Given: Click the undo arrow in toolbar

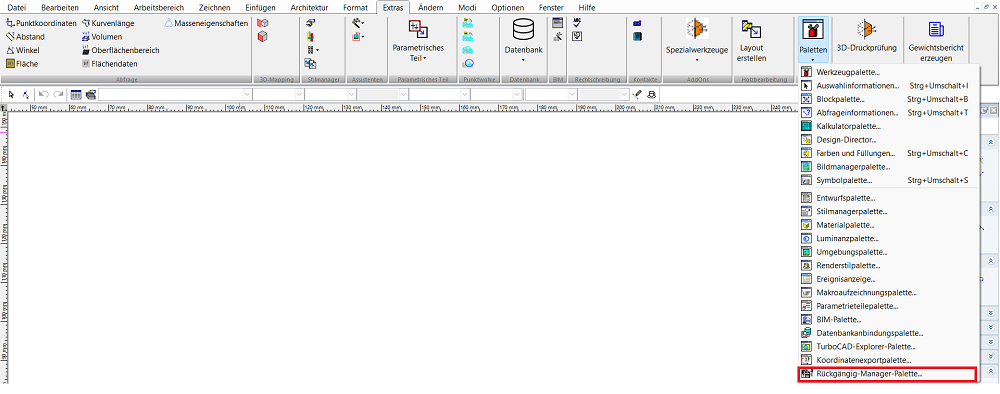Looking at the screenshot, I should tap(44, 94).
